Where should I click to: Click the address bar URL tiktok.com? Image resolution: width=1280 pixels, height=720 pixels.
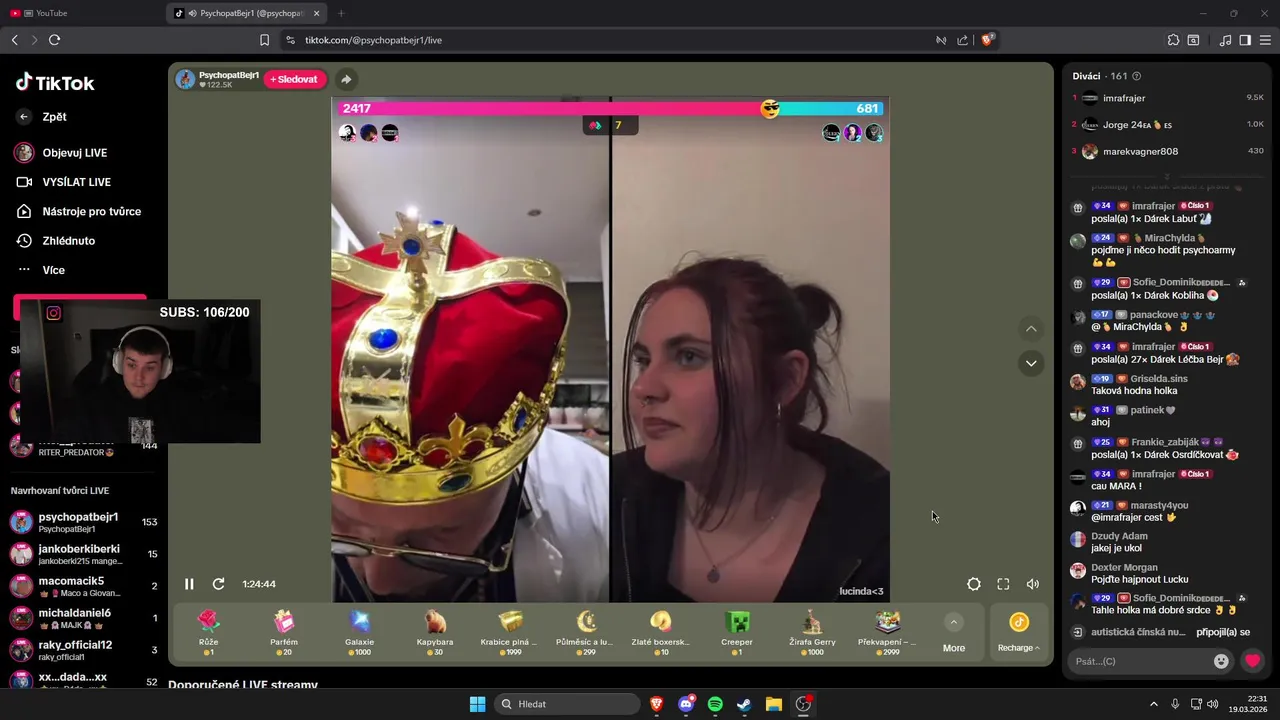pyautogui.click(x=373, y=40)
